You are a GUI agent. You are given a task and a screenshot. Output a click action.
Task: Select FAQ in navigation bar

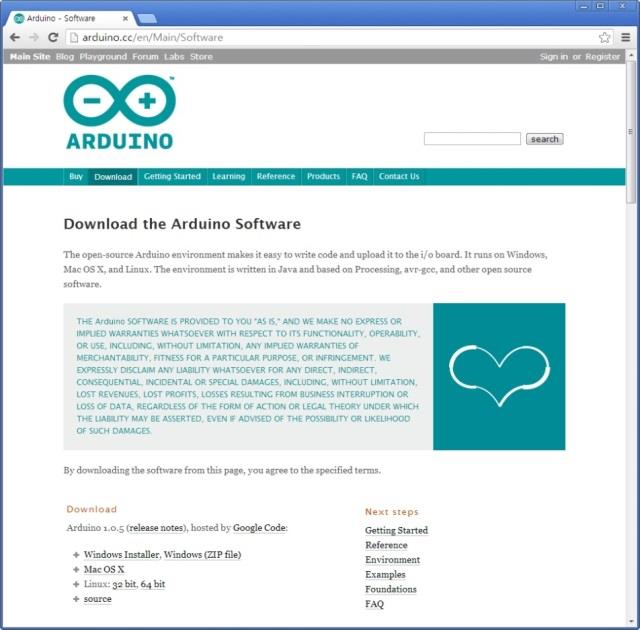[360, 176]
